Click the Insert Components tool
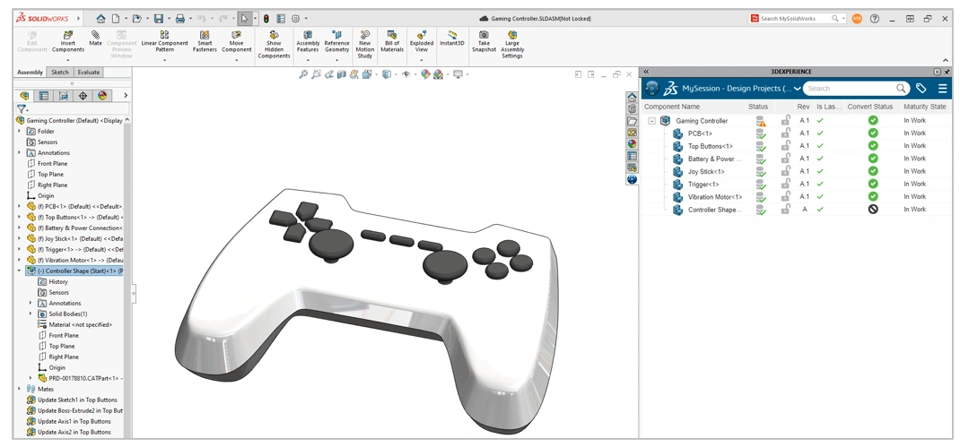This screenshot has width=960, height=447. [x=68, y=42]
